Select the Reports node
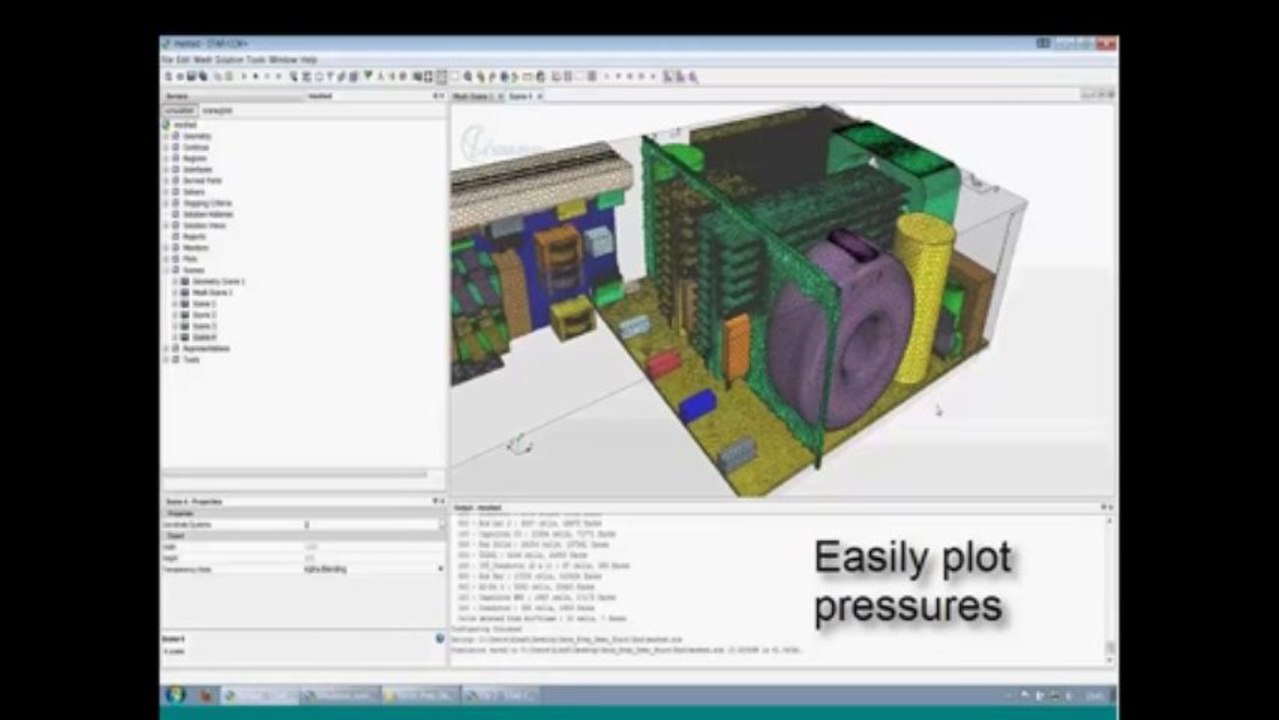Image resolution: width=1279 pixels, height=720 pixels. pos(194,236)
